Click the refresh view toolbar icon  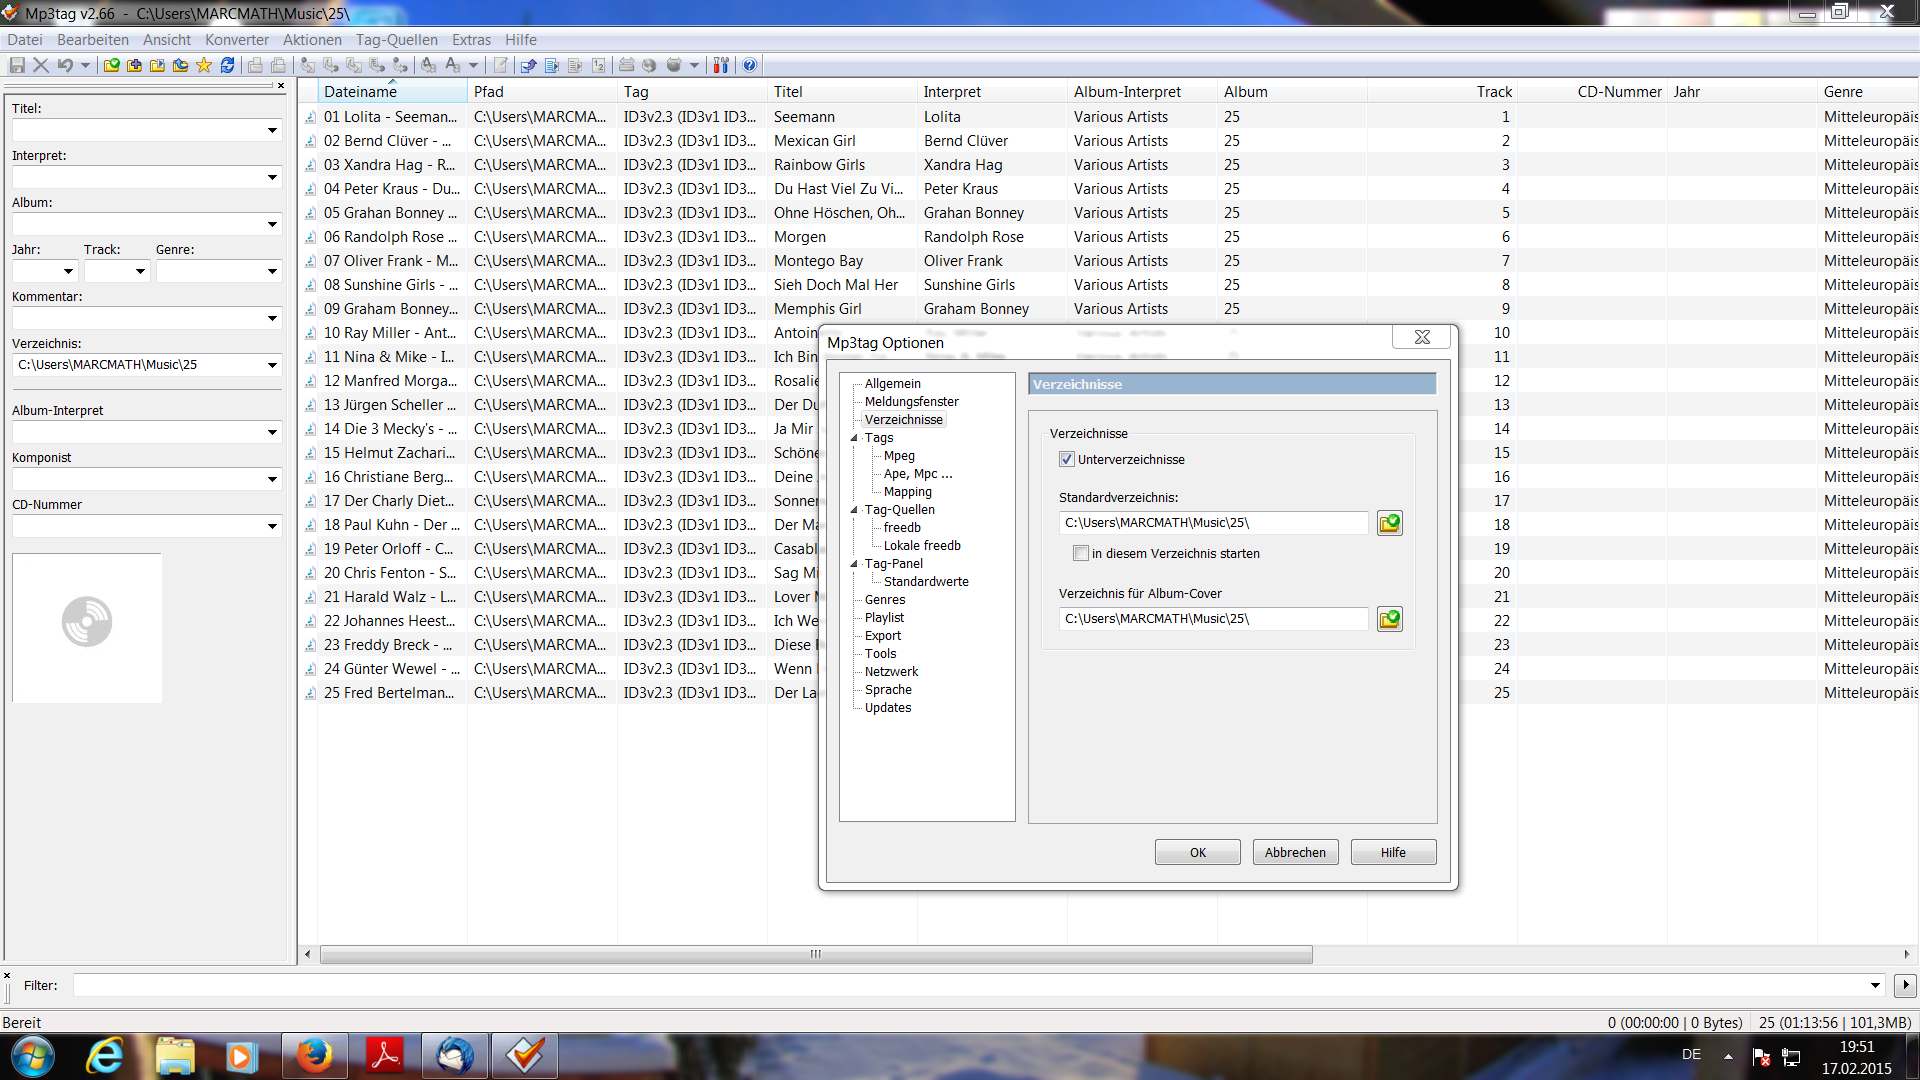pyautogui.click(x=228, y=65)
